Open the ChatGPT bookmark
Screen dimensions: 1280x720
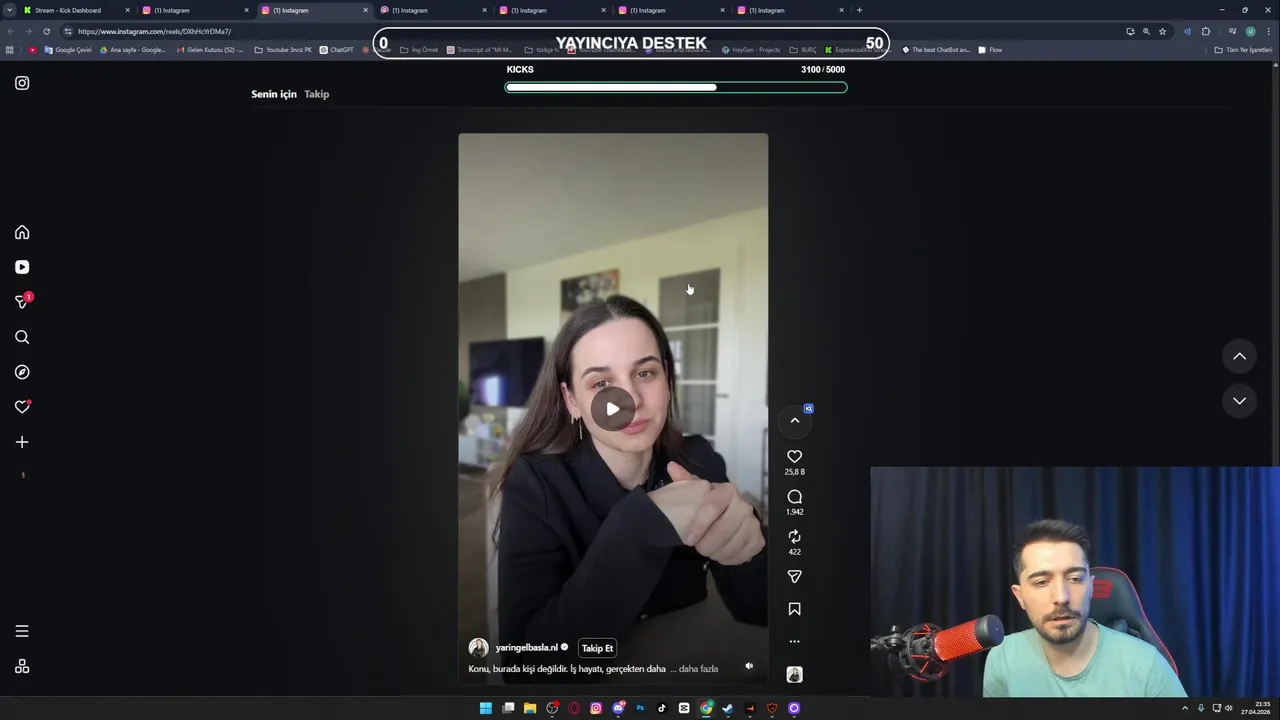(336, 50)
